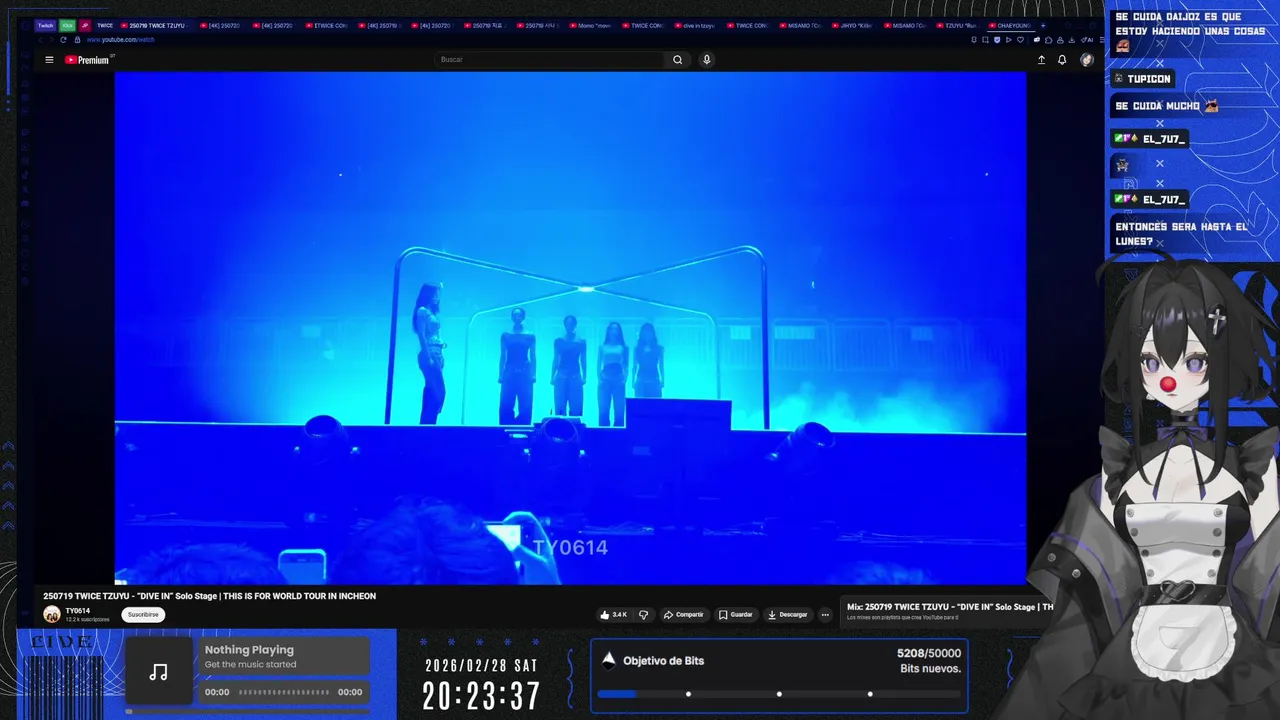
Task: Open the browser AI assistant icon
Action: (1087, 40)
